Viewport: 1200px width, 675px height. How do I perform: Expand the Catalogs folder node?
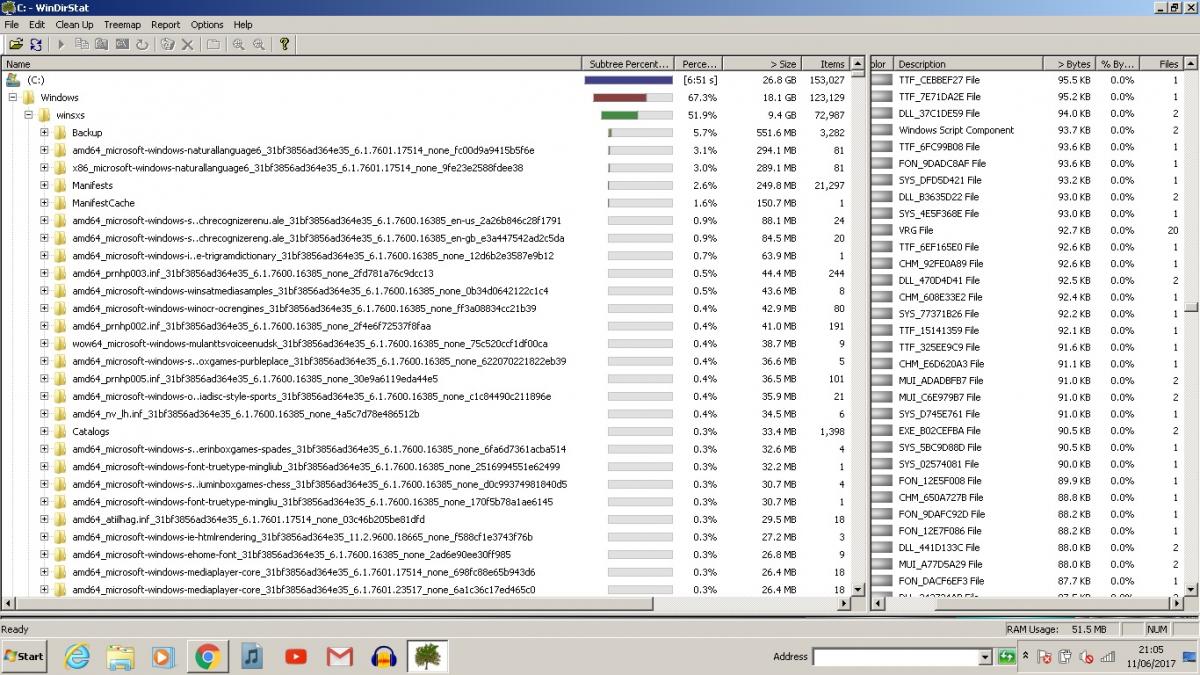coord(45,432)
